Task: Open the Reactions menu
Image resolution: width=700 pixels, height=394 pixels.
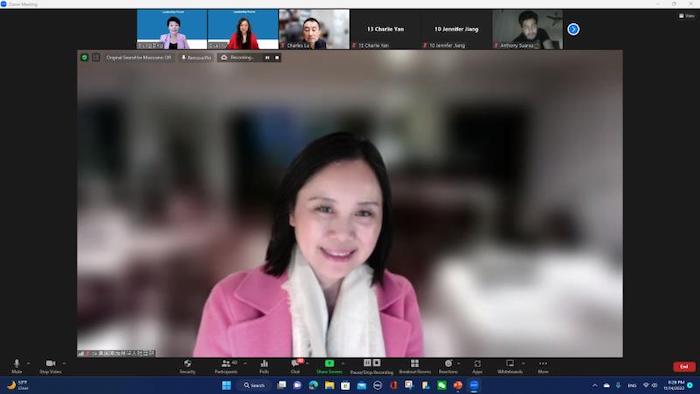Action: click(448, 366)
